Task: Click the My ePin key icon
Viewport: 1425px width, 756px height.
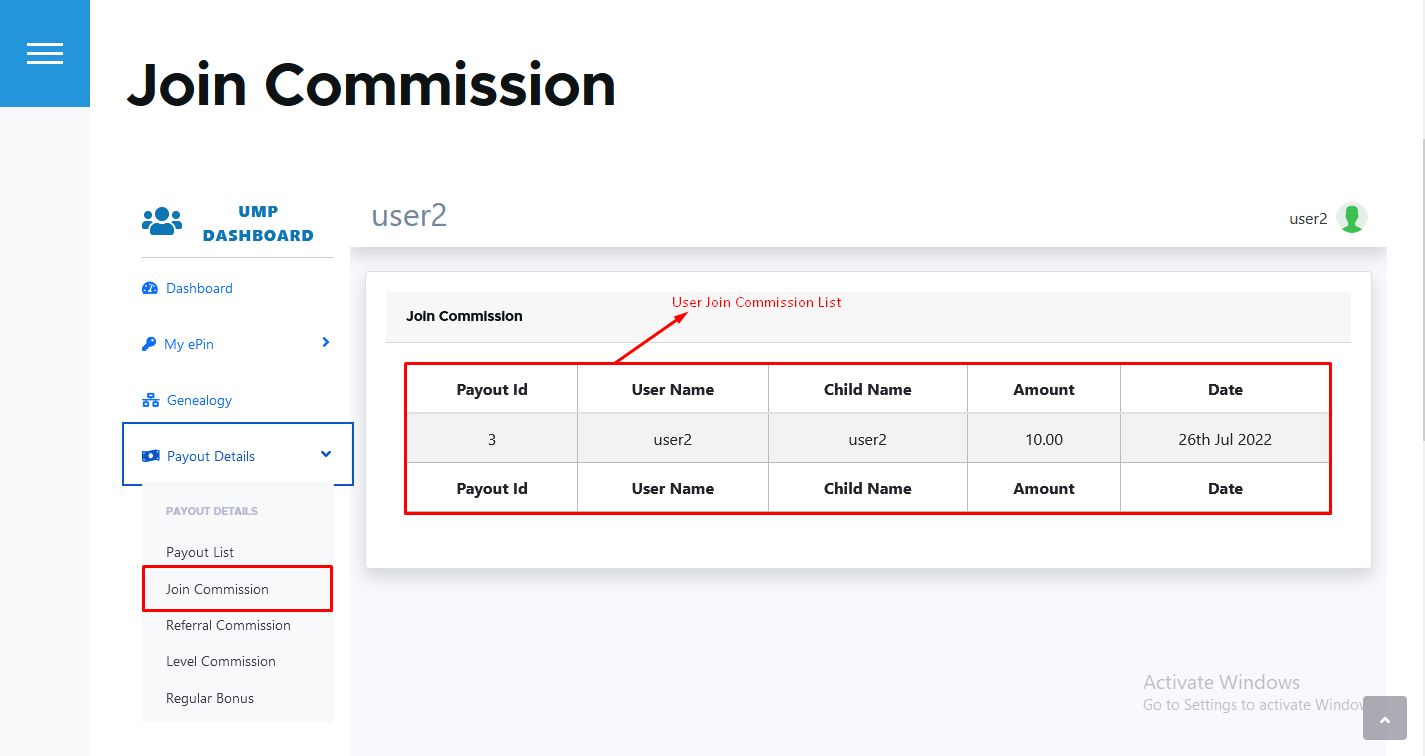Action: pos(150,344)
